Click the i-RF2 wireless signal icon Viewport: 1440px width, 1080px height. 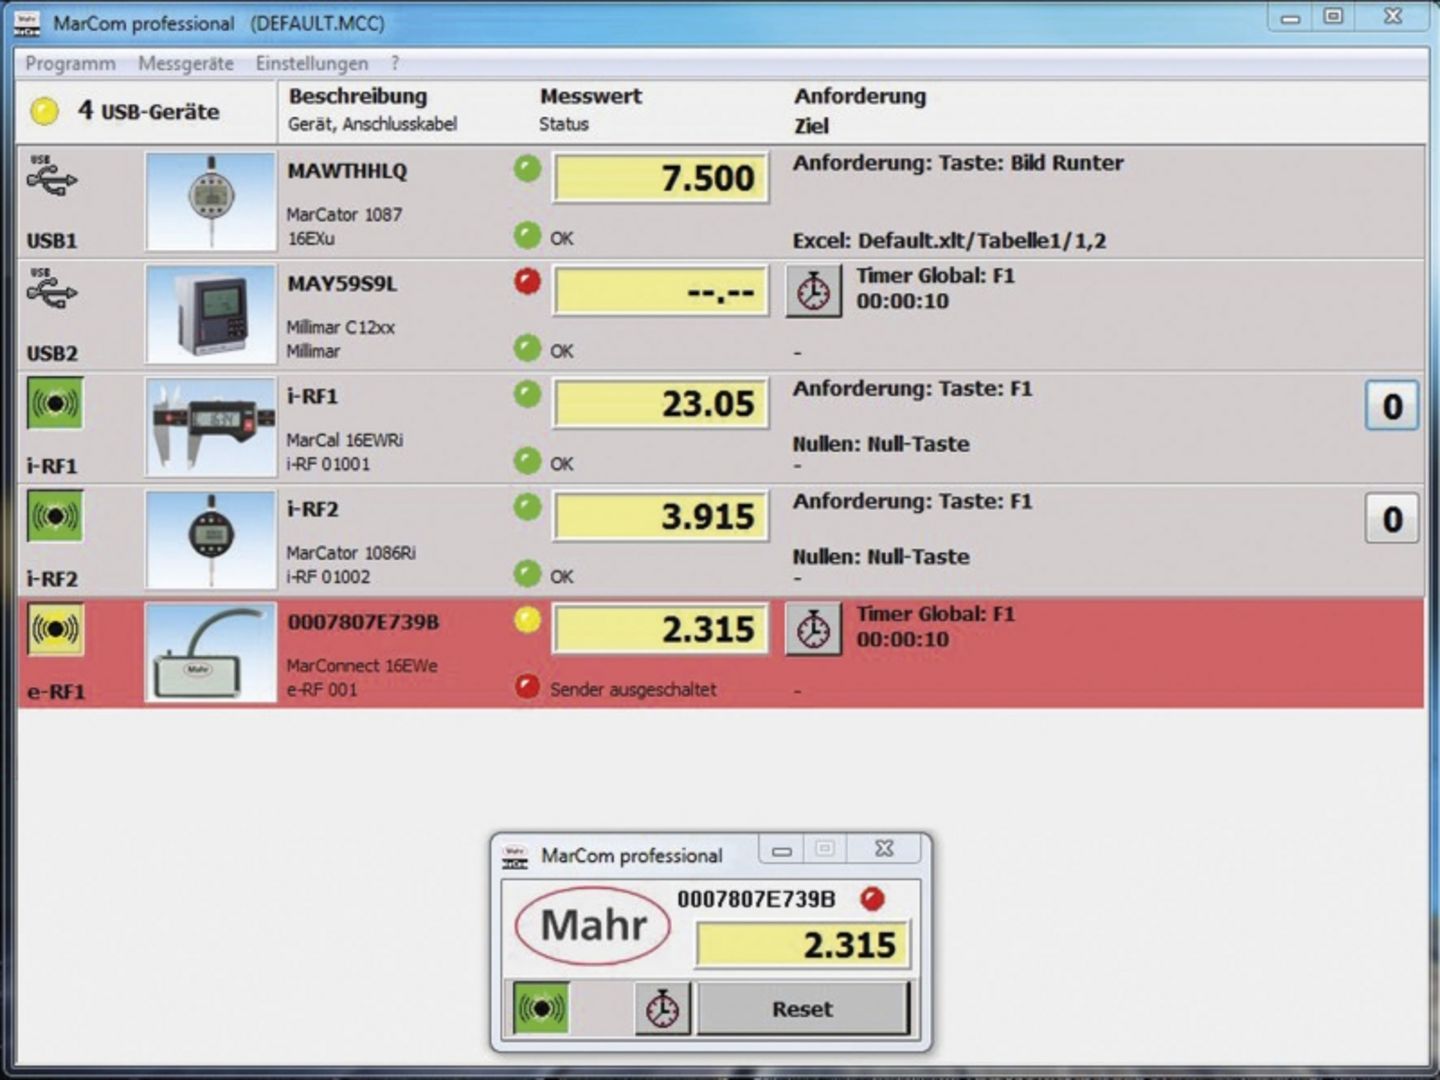(55, 516)
